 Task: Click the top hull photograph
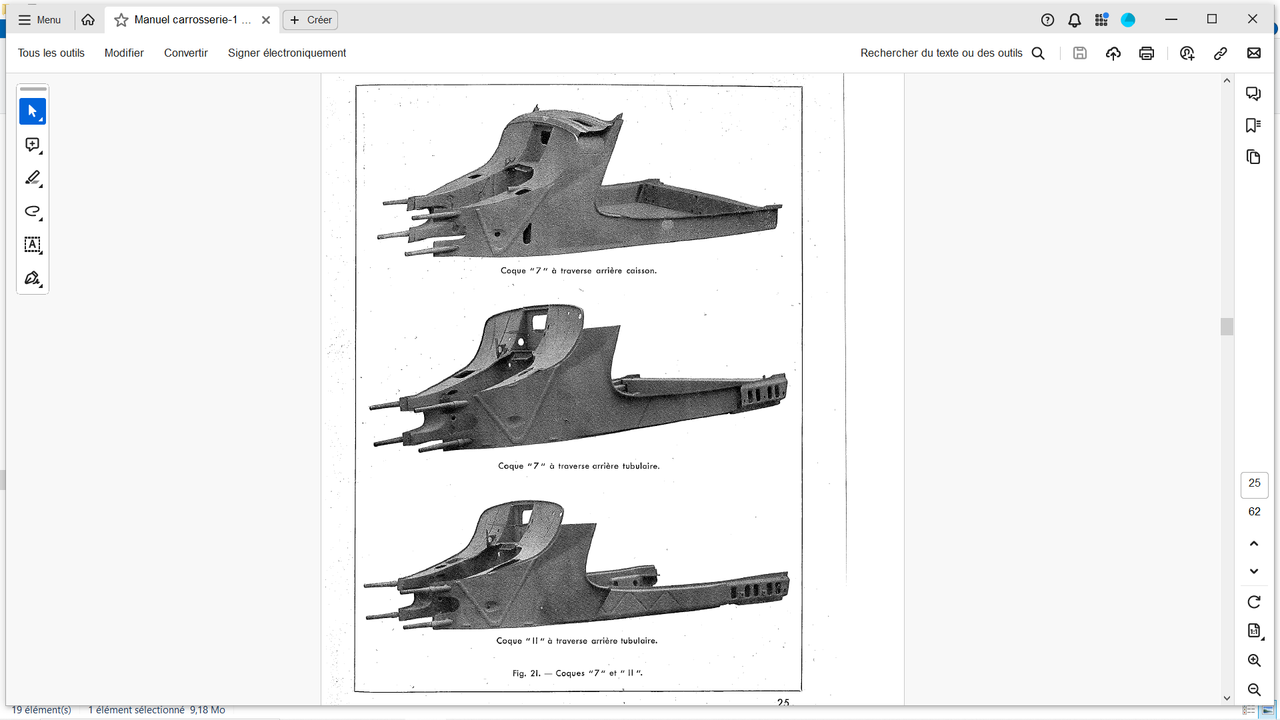click(580, 181)
